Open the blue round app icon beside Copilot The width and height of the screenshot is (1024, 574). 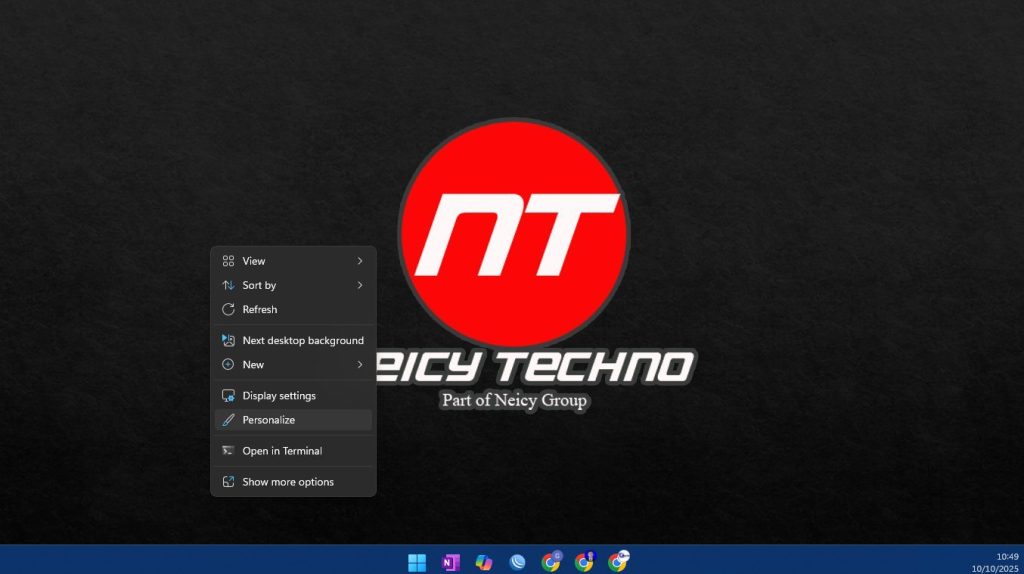(x=517, y=562)
